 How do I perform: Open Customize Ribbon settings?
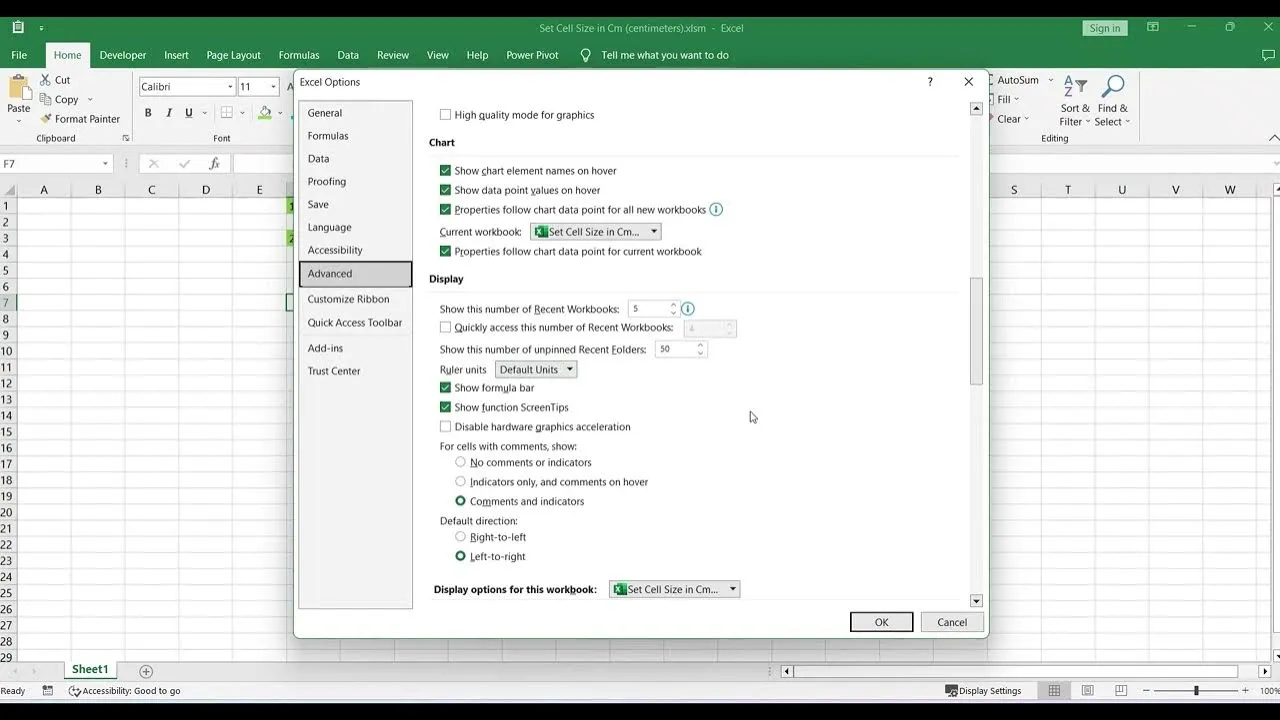pyautogui.click(x=349, y=299)
